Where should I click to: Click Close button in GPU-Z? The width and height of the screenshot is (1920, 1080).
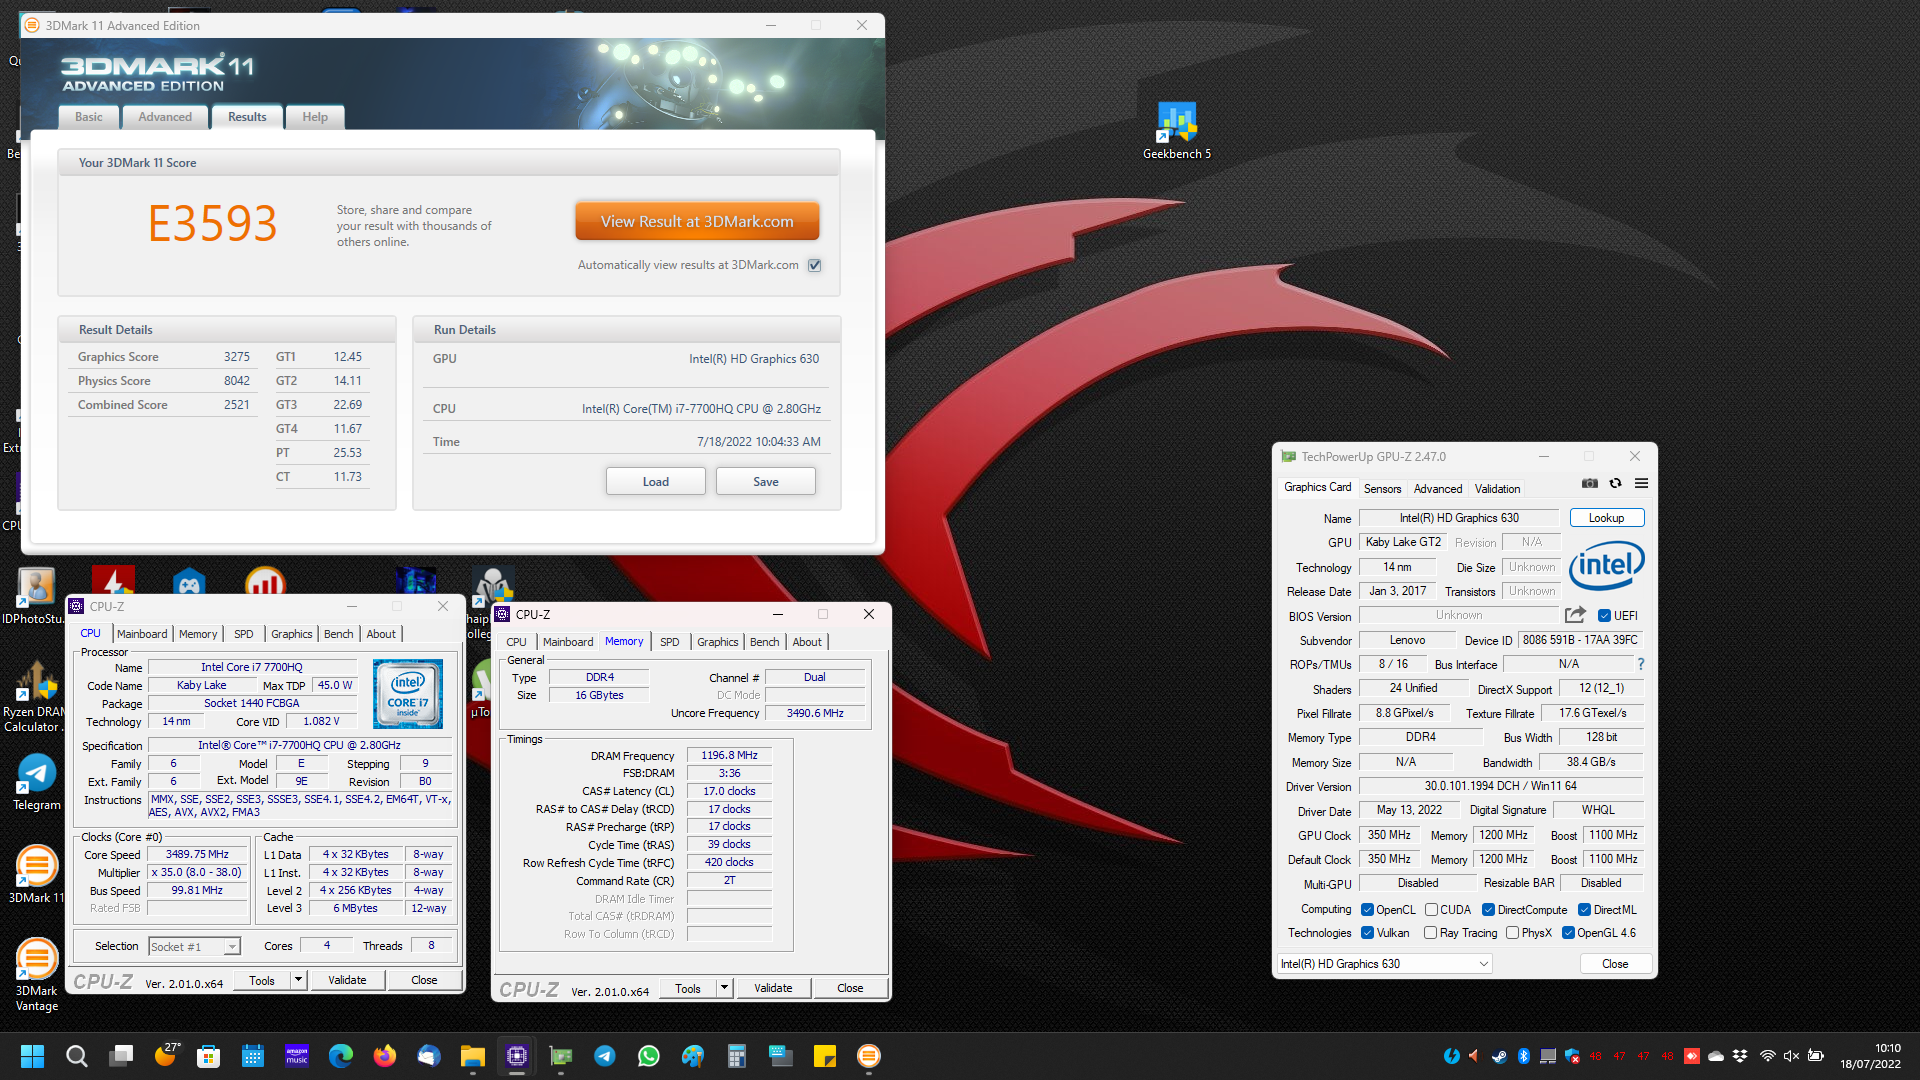pyautogui.click(x=1615, y=964)
